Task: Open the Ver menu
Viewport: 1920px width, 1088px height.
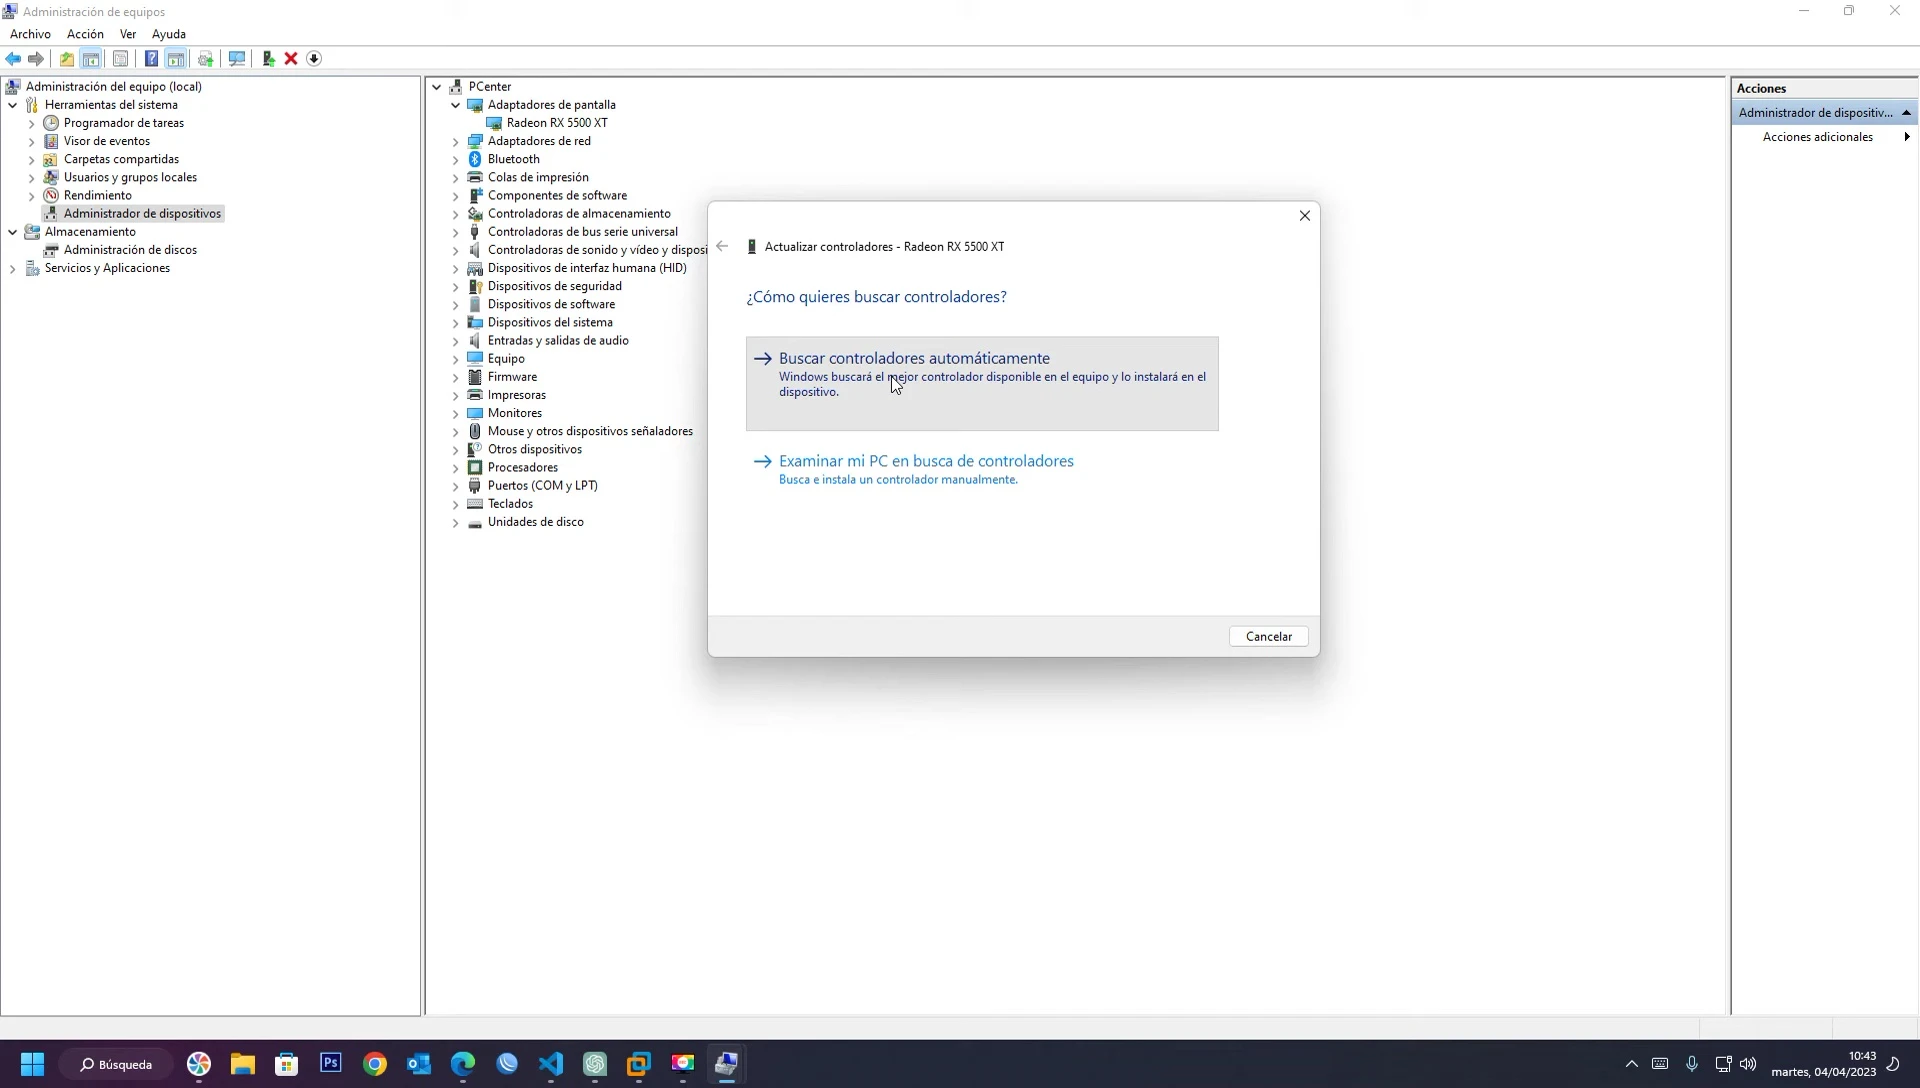Action: [x=128, y=34]
